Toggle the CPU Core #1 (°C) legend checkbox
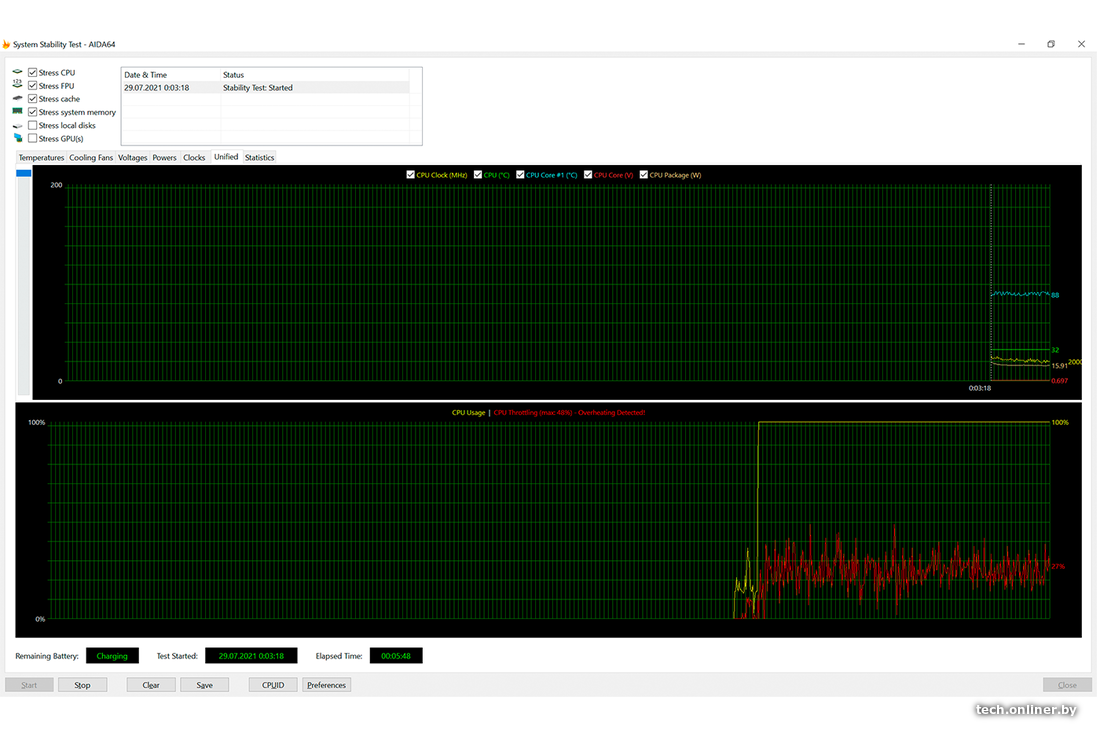 (x=521, y=175)
